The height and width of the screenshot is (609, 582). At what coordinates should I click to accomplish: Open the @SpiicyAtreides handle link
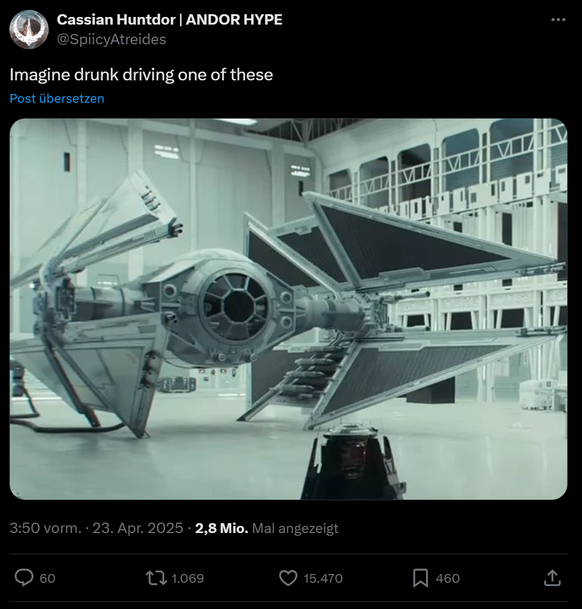(112, 39)
